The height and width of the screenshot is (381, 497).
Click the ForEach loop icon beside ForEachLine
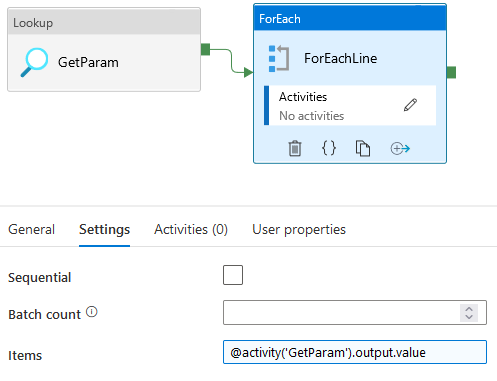coord(279,59)
